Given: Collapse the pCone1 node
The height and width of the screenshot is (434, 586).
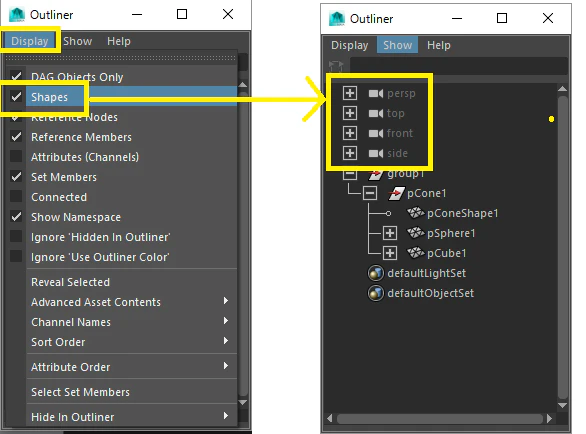Looking at the screenshot, I should [370, 193].
